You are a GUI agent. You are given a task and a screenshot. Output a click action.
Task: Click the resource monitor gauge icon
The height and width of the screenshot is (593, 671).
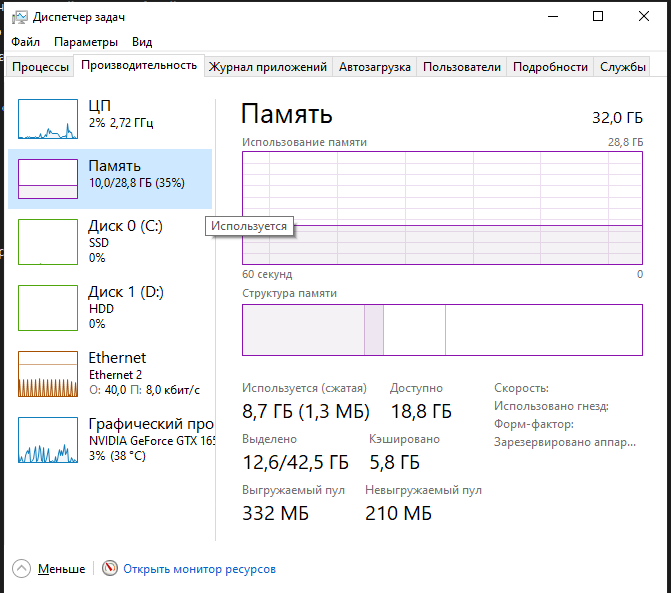(110, 568)
